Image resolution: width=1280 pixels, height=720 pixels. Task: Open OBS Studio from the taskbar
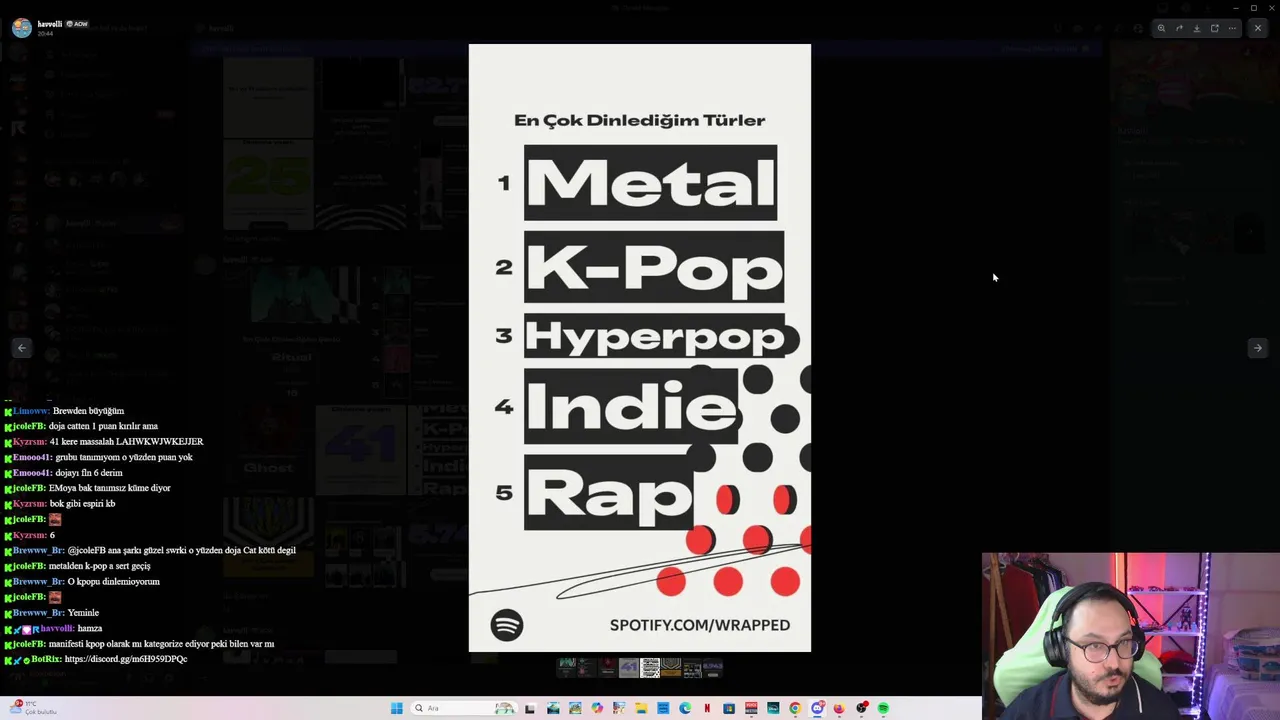(x=862, y=708)
